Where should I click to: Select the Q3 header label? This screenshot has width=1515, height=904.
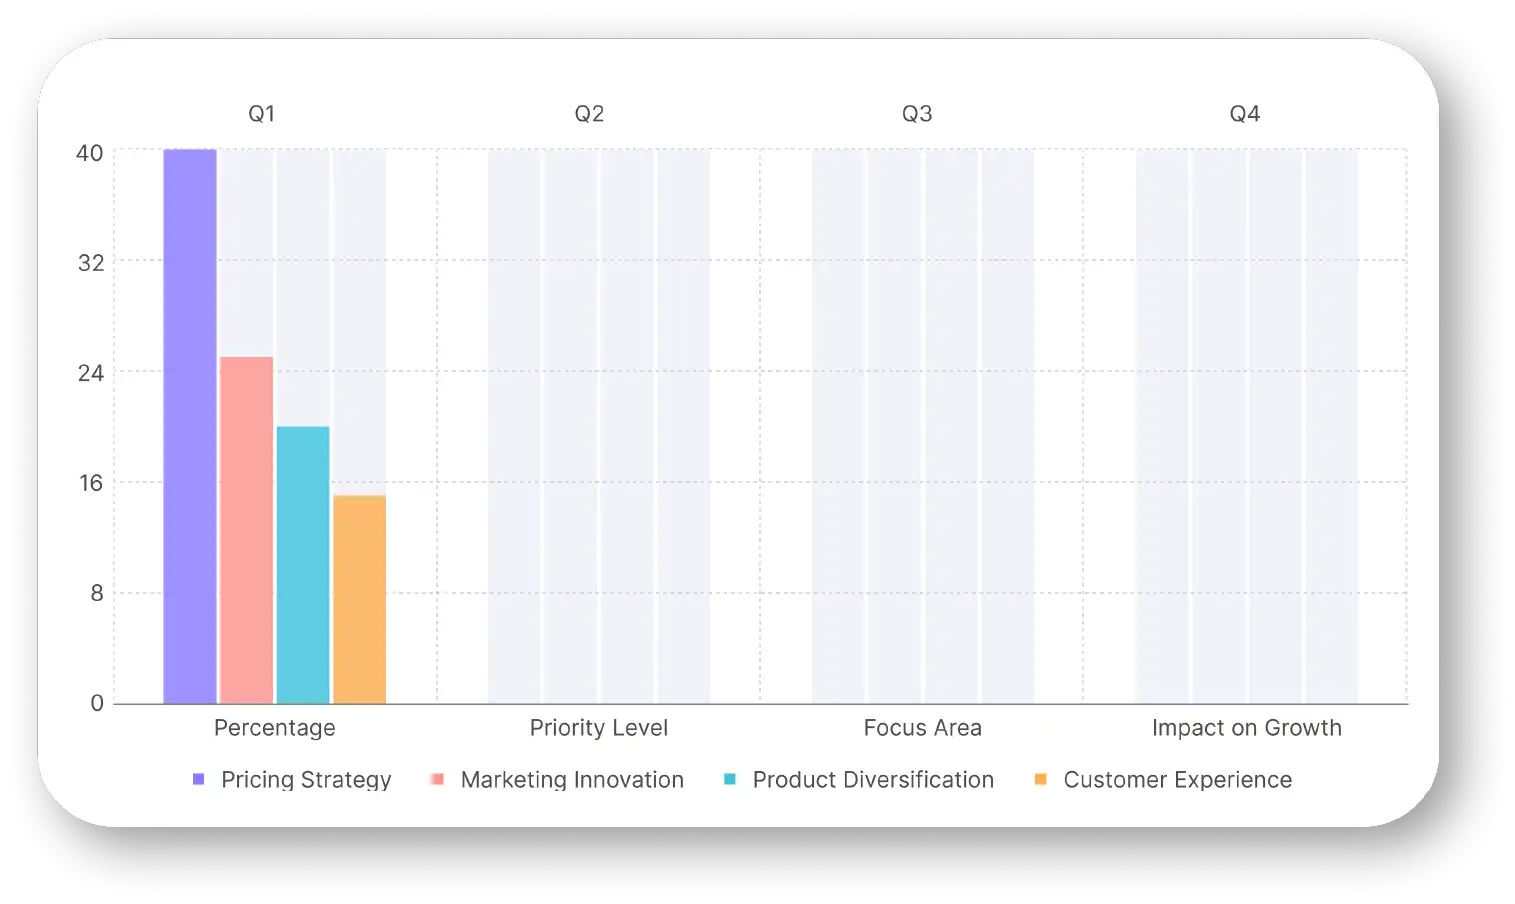(917, 114)
